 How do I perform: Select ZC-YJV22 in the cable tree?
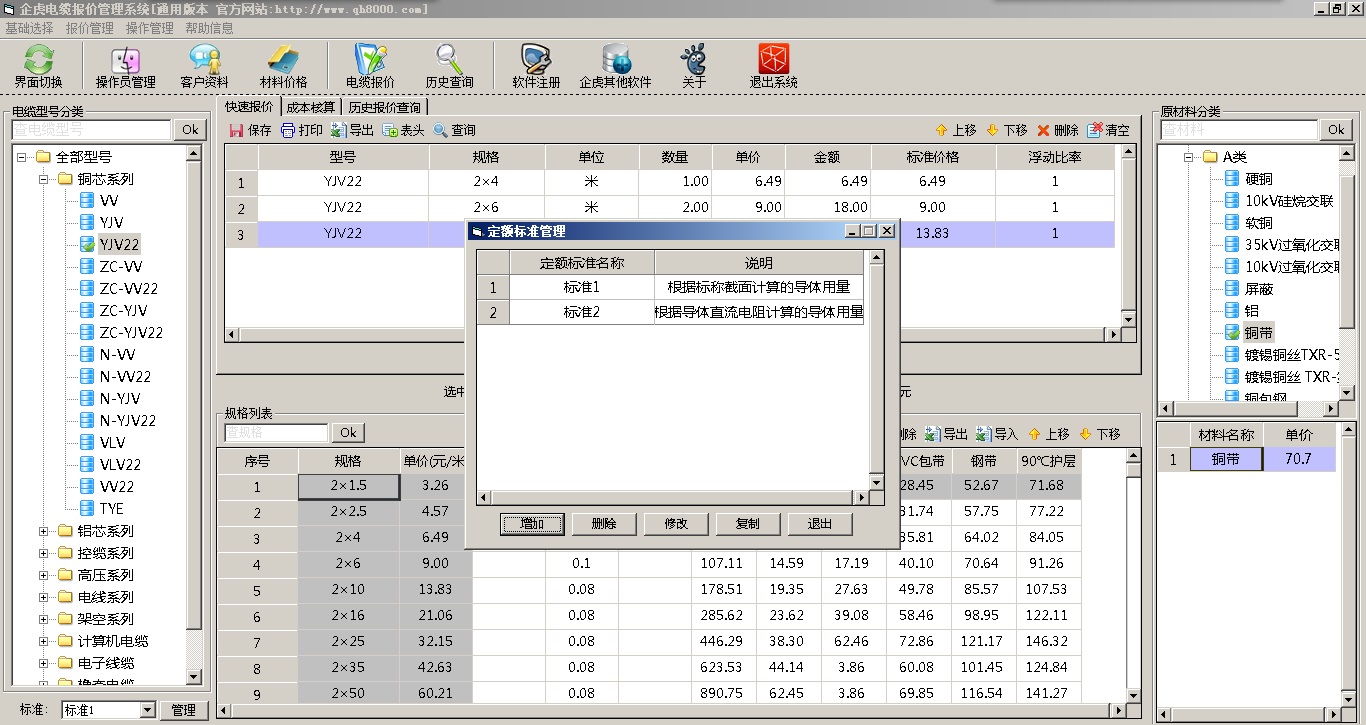(131, 332)
